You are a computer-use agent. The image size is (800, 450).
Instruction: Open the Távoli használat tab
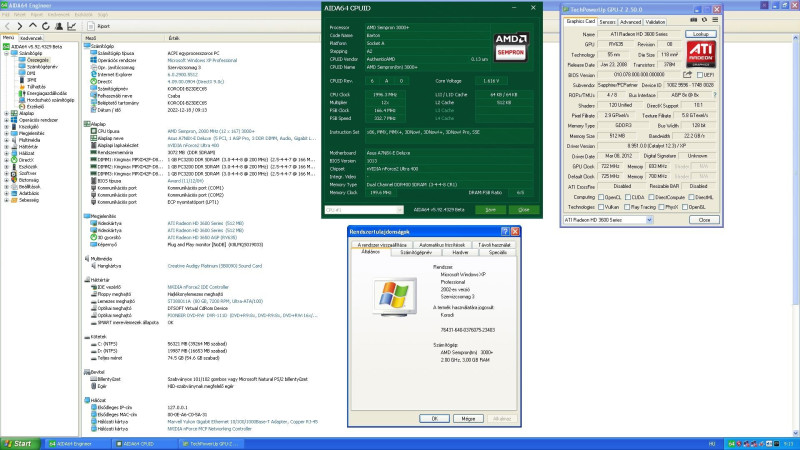(x=493, y=245)
